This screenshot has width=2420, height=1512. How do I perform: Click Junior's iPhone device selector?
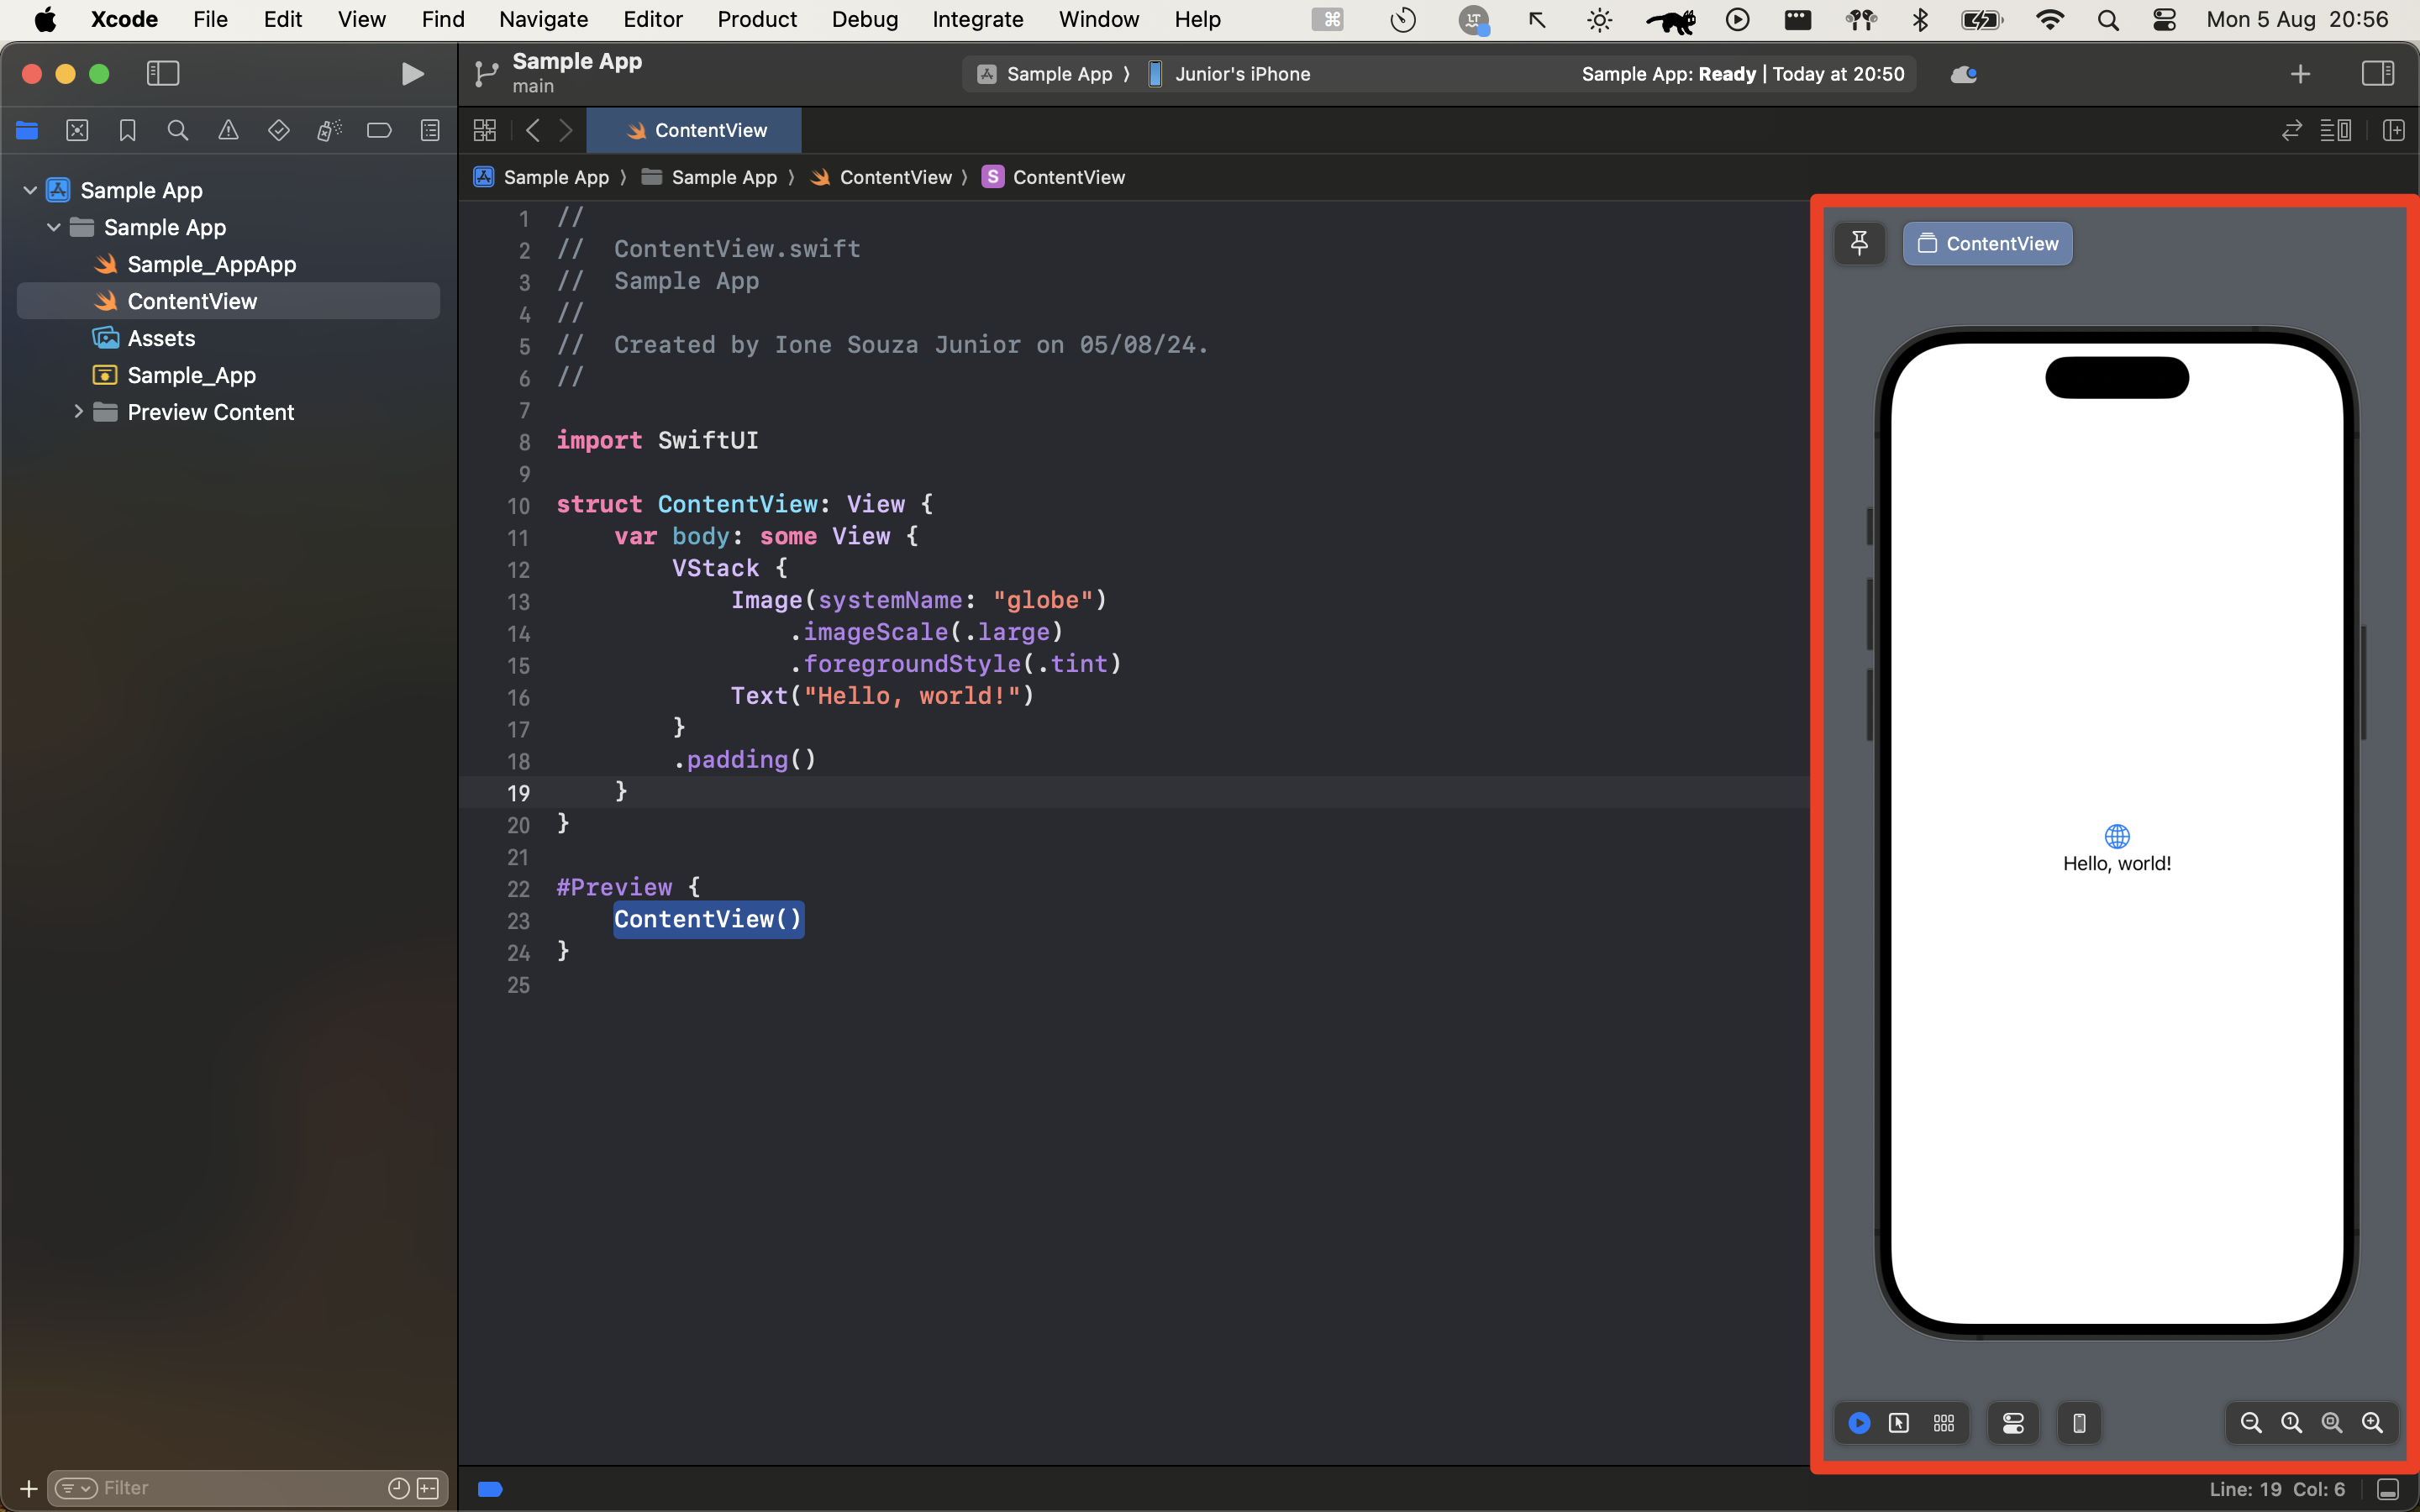[1240, 73]
